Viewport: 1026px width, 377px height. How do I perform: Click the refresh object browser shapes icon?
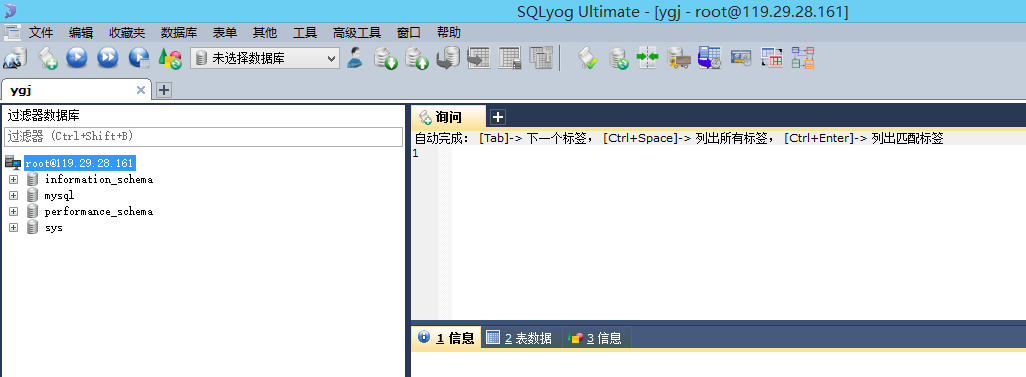pyautogui.click(x=170, y=58)
